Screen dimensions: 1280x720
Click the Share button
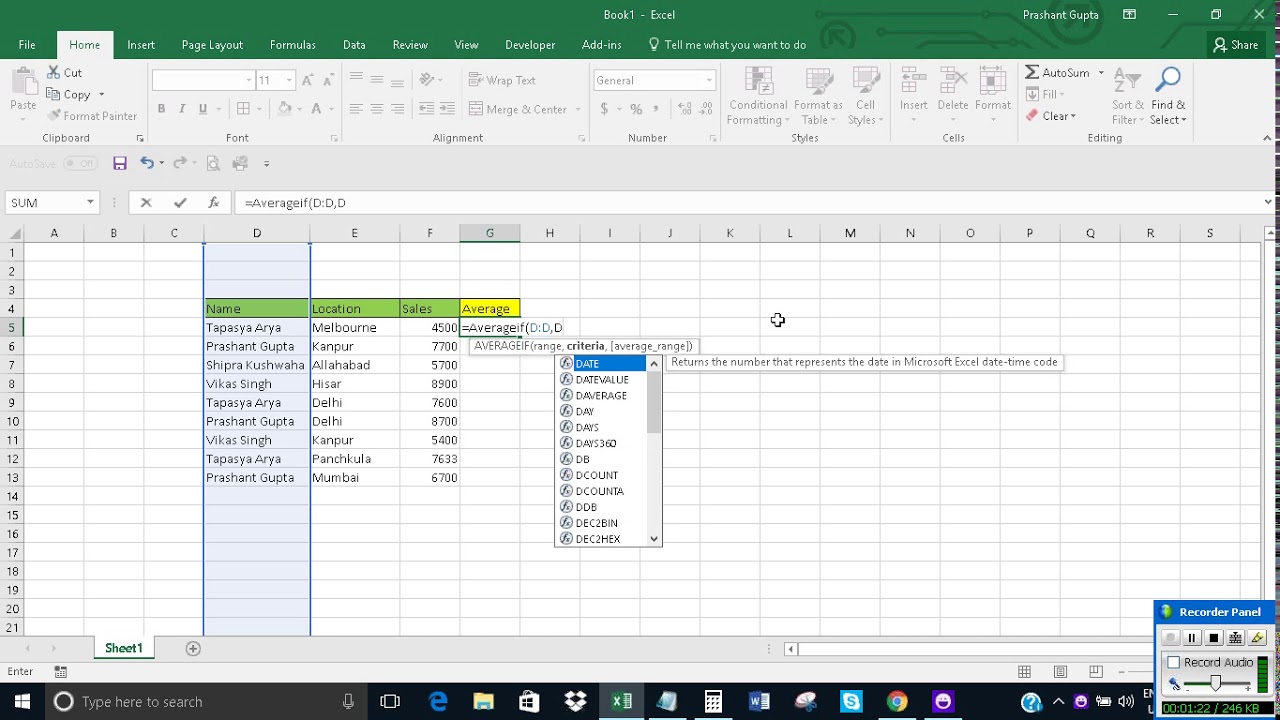(1235, 45)
